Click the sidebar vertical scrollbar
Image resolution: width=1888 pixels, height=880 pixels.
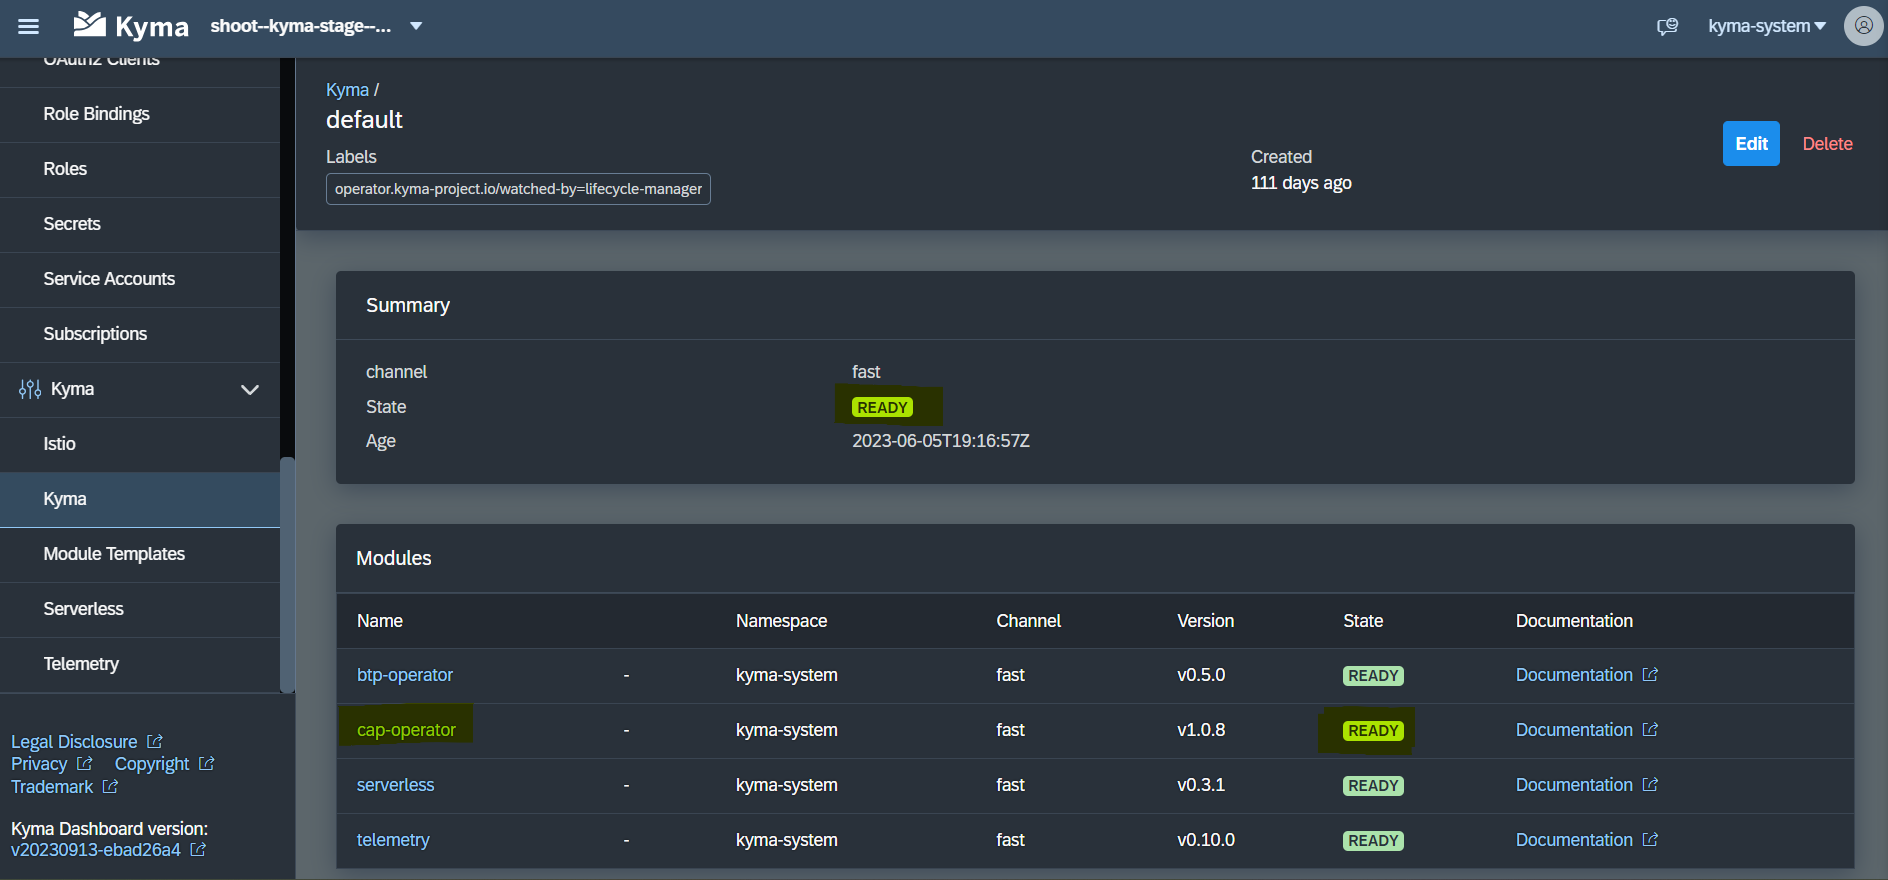click(x=287, y=574)
